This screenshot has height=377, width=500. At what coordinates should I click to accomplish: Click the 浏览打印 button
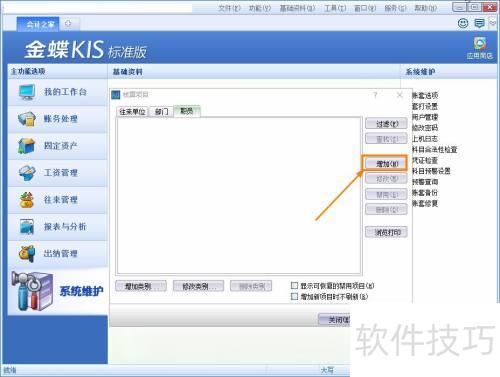click(386, 232)
